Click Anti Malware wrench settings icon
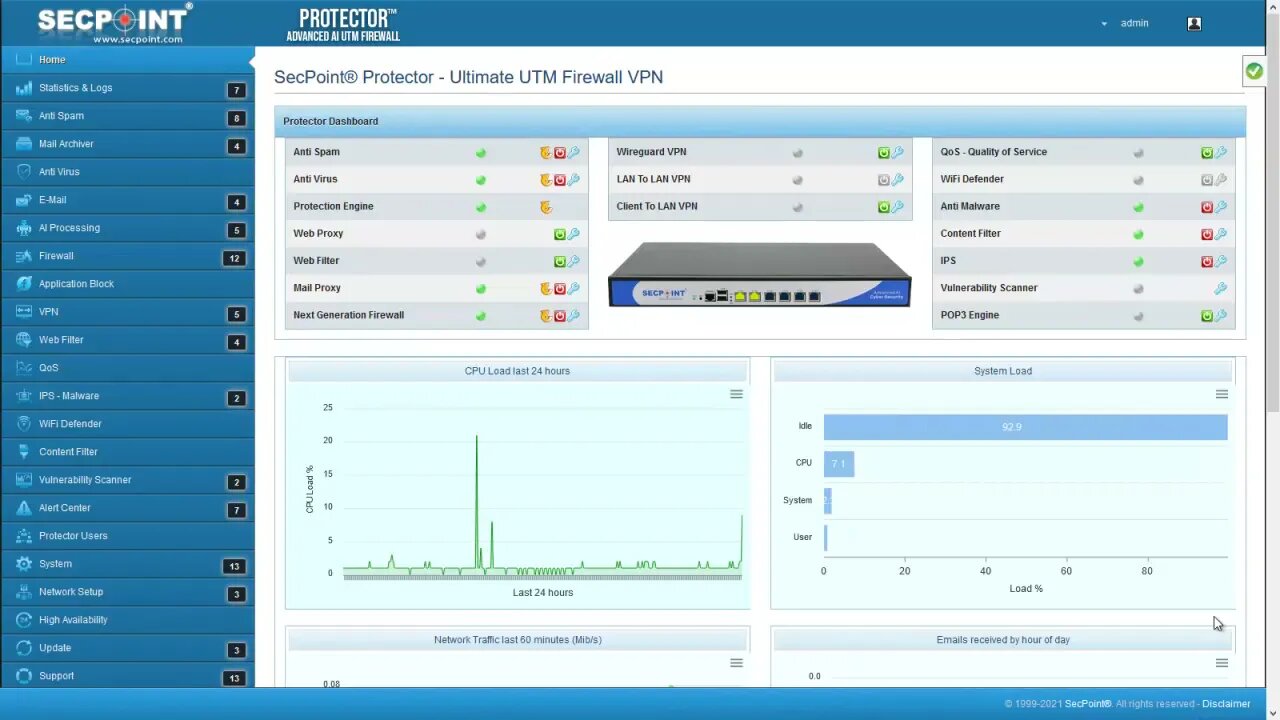Image resolution: width=1280 pixels, height=720 pixels. coord(1220,207)
